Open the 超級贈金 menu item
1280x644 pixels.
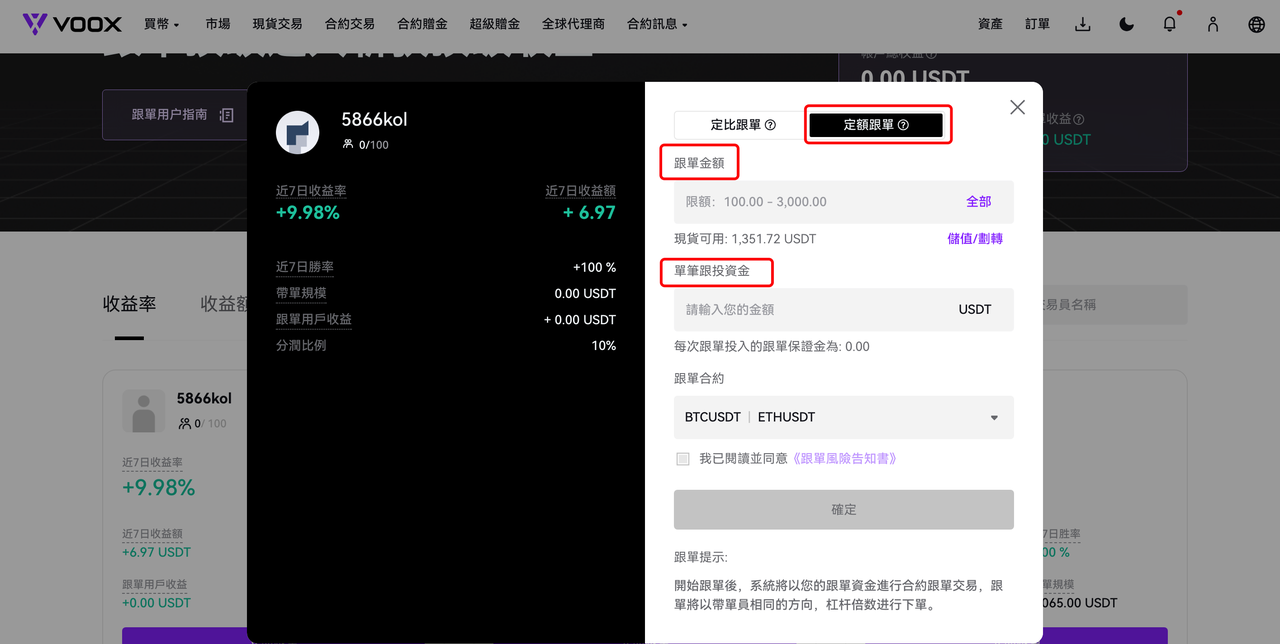point(494,24)
